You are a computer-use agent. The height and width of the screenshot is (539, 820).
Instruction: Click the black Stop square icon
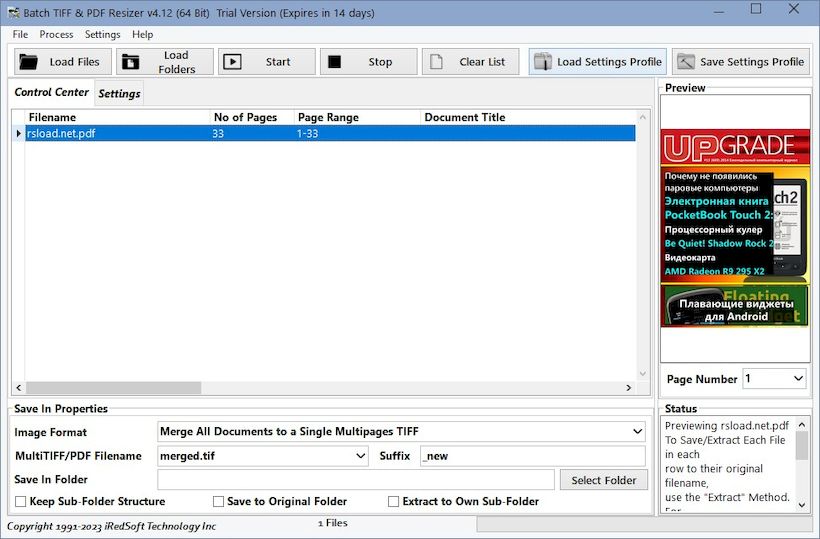tap(334, 62)
